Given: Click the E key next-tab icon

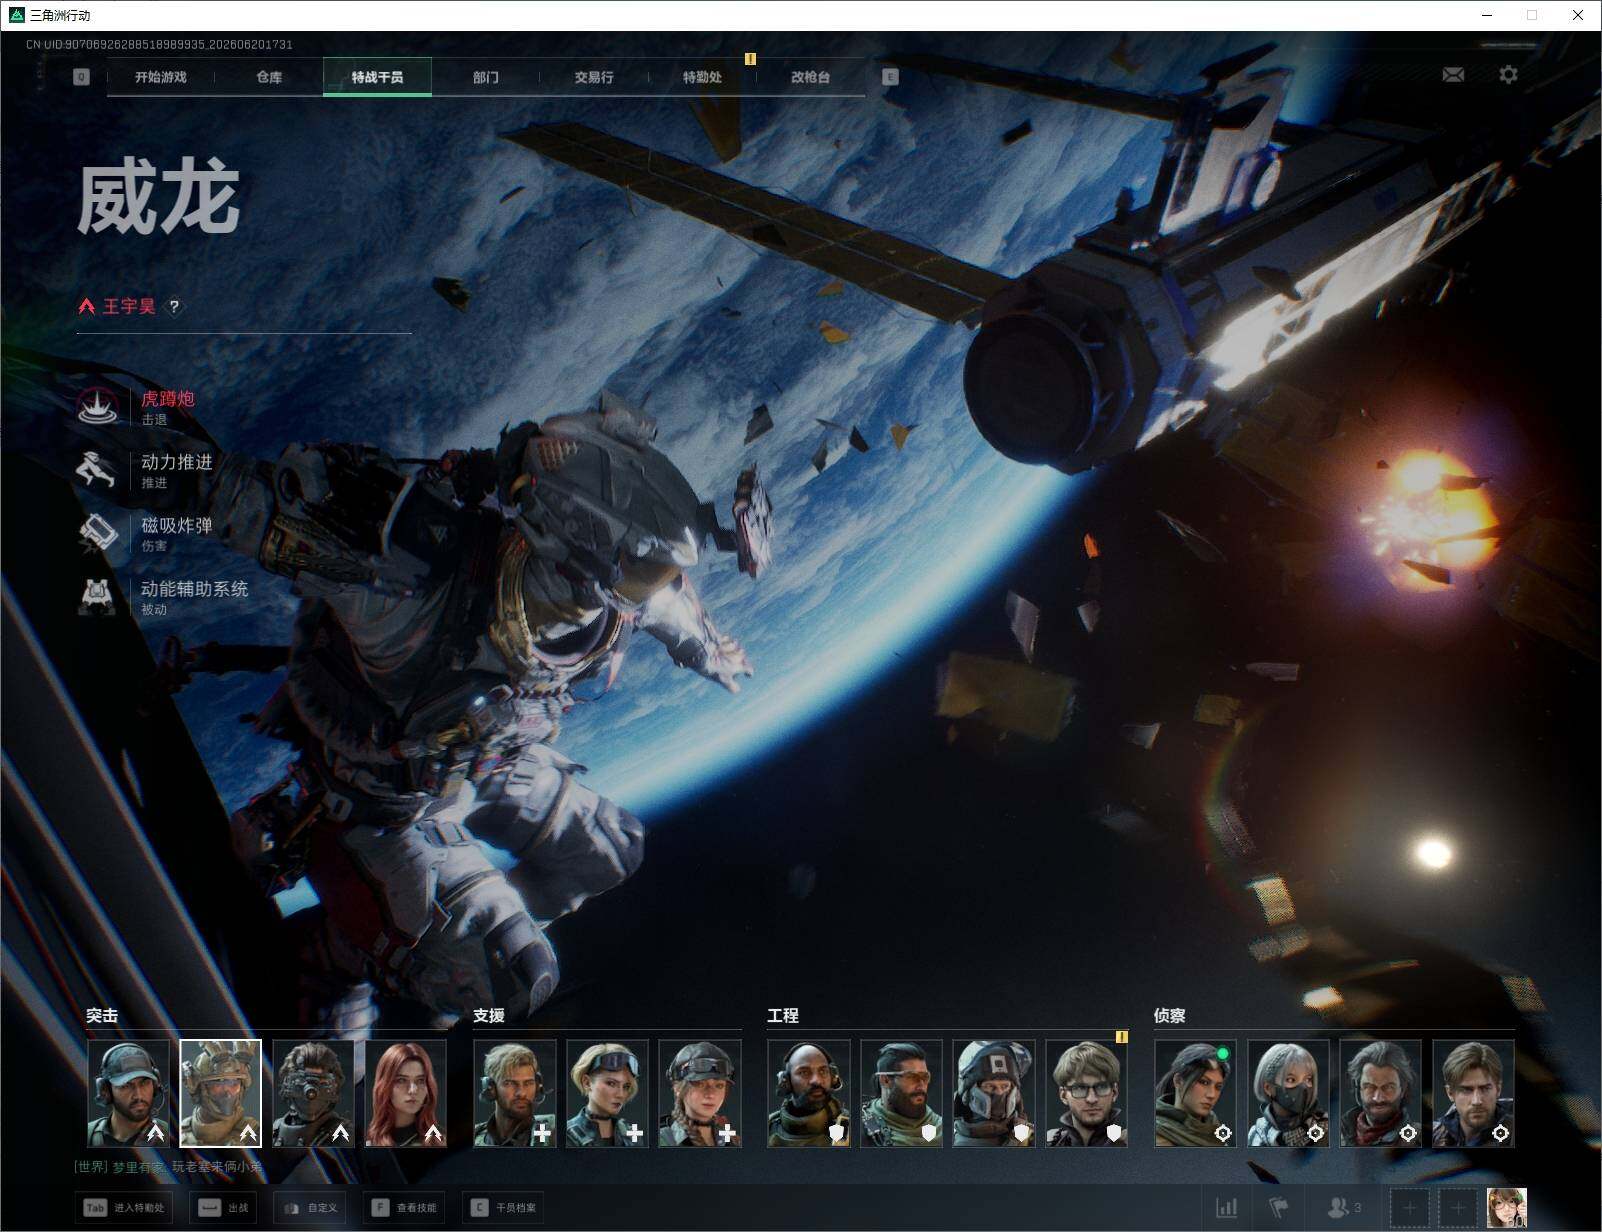Looking at the screenshot, I should tap(890, 77).
